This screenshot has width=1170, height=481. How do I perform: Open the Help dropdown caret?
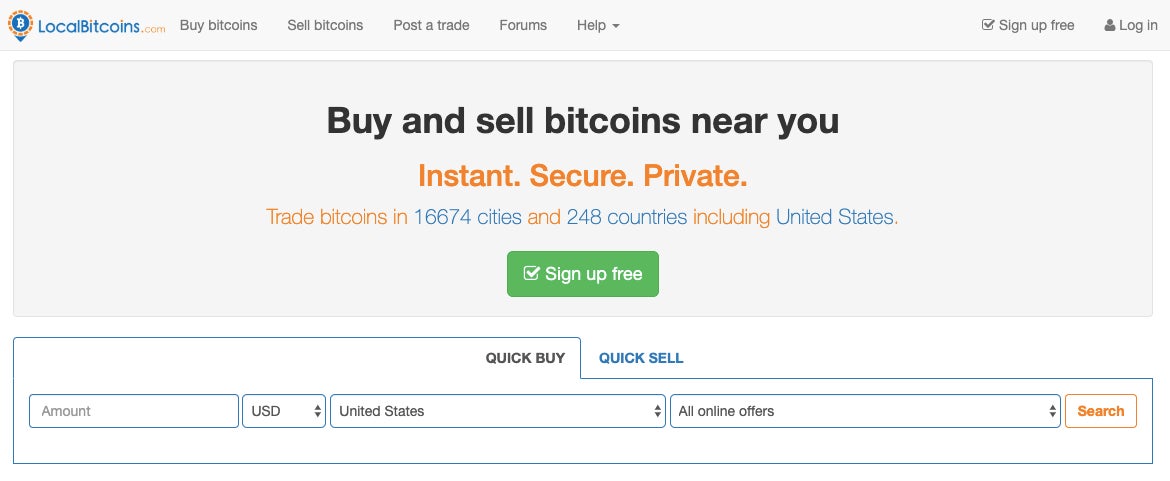[616, 26]
